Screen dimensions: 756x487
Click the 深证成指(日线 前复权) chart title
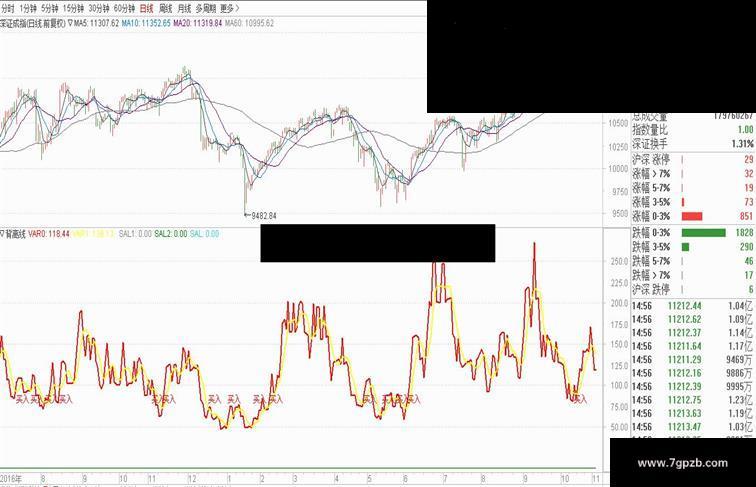point(33,23)
